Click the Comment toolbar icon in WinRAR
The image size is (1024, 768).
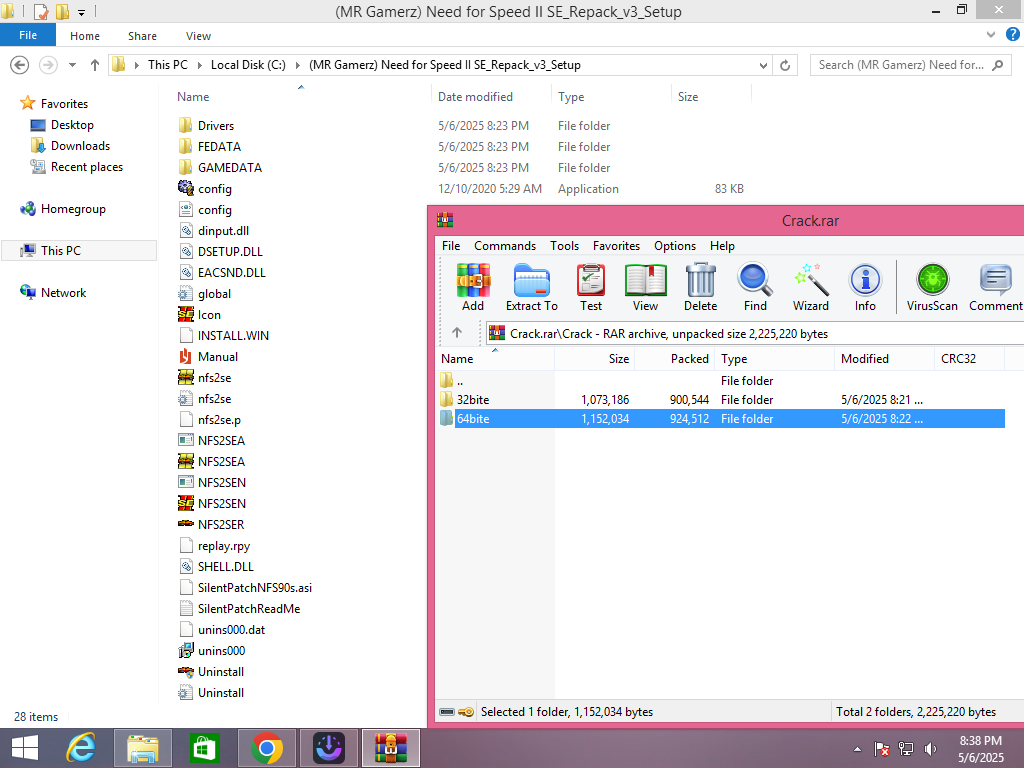995,287
